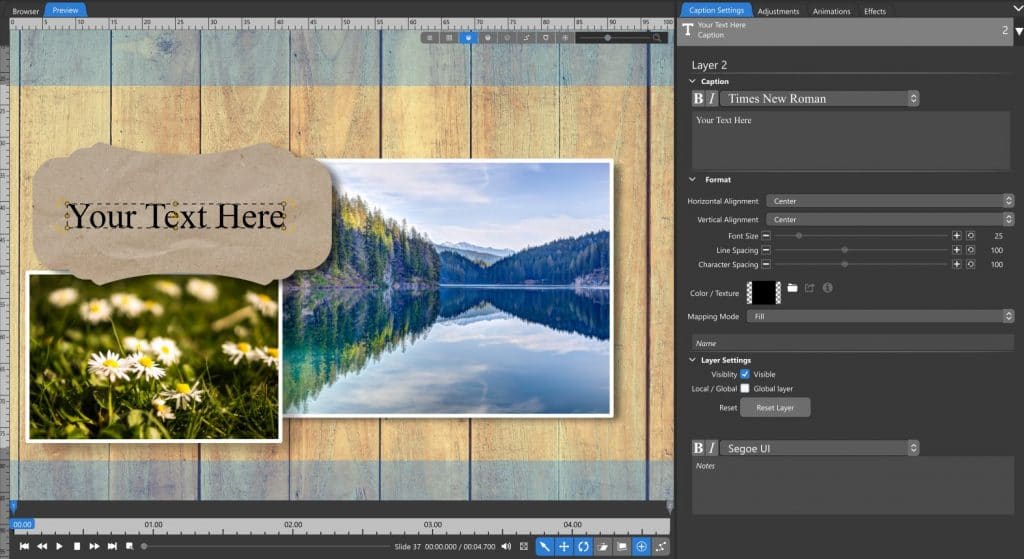This screenshot has width=1024, height=559.
Task: Open the Times New Roman font dropdown
Action: coord(820,99)
